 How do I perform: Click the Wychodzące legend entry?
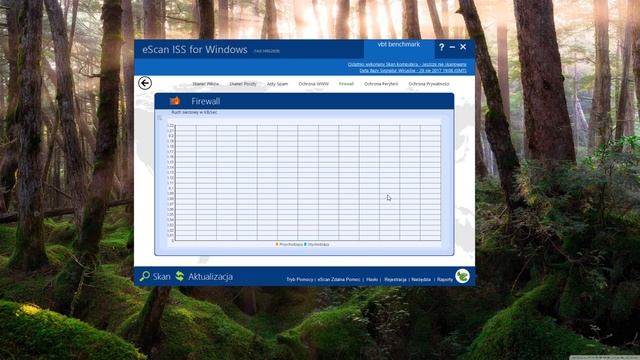[x=317, y=244]
